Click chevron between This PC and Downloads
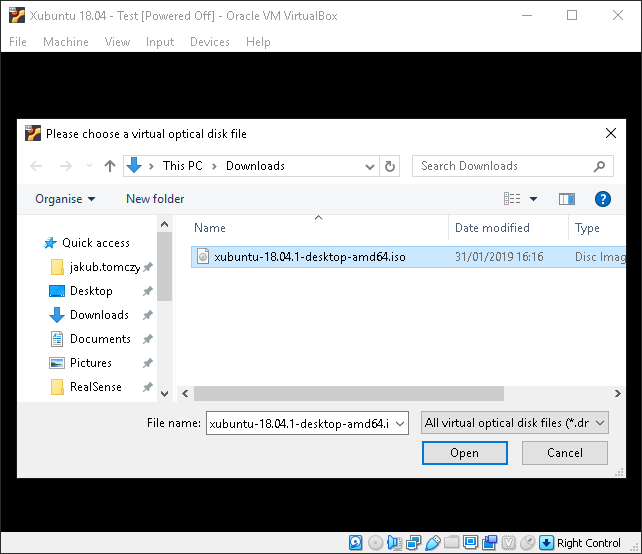Image resolution: width=642 pixels, height=554 pixels. click(x=214, y=166)
